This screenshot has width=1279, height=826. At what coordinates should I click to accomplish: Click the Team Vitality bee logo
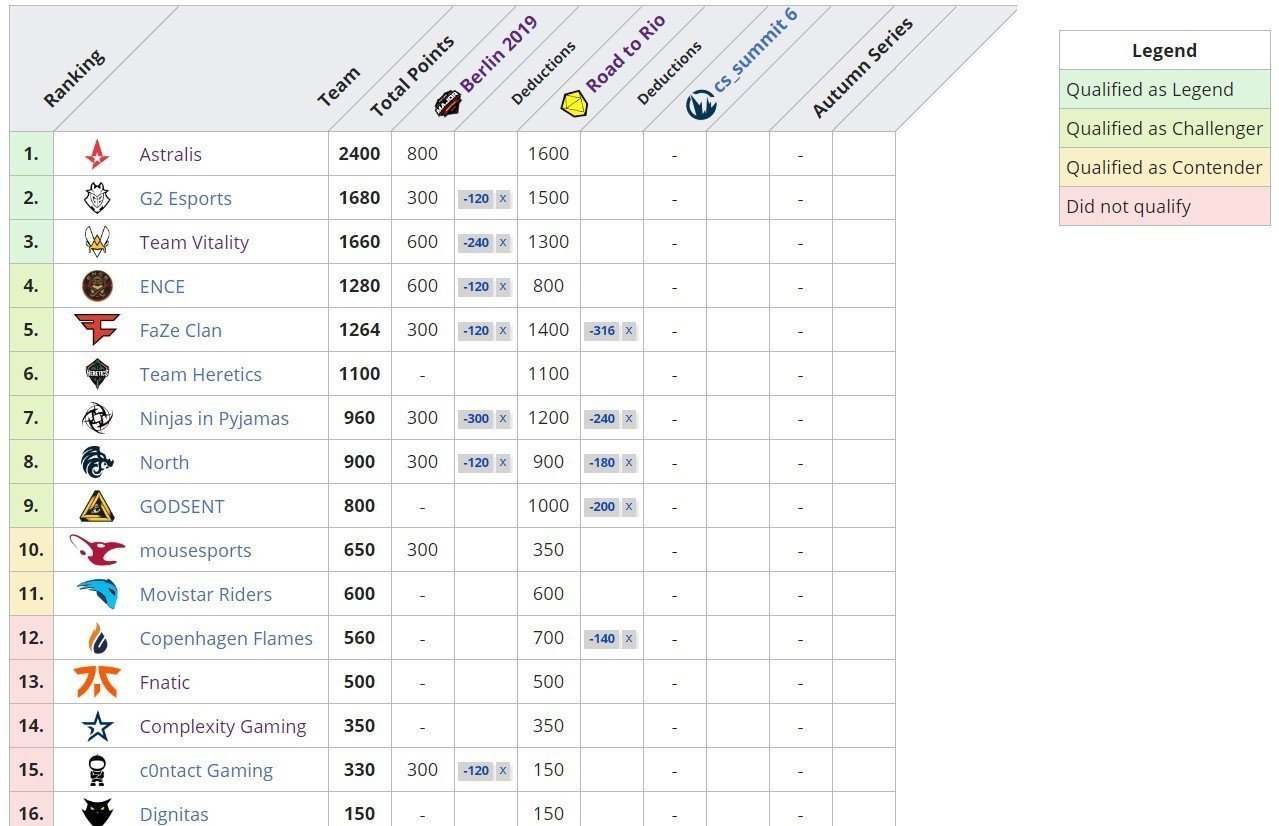[x=97, y=242]
